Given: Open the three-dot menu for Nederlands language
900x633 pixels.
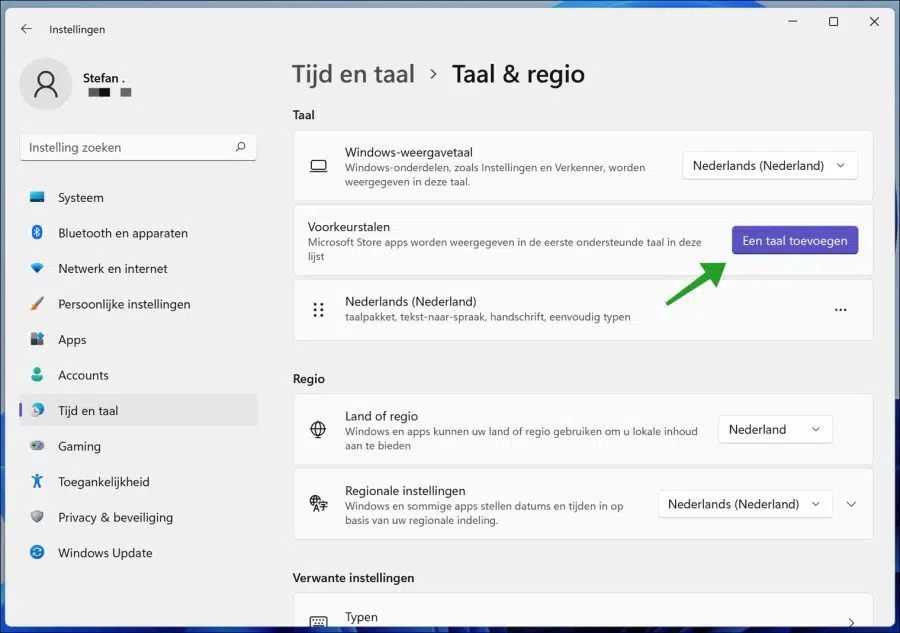Looking at the screenshot, I should pyautogui.click(x=840, y=310).
